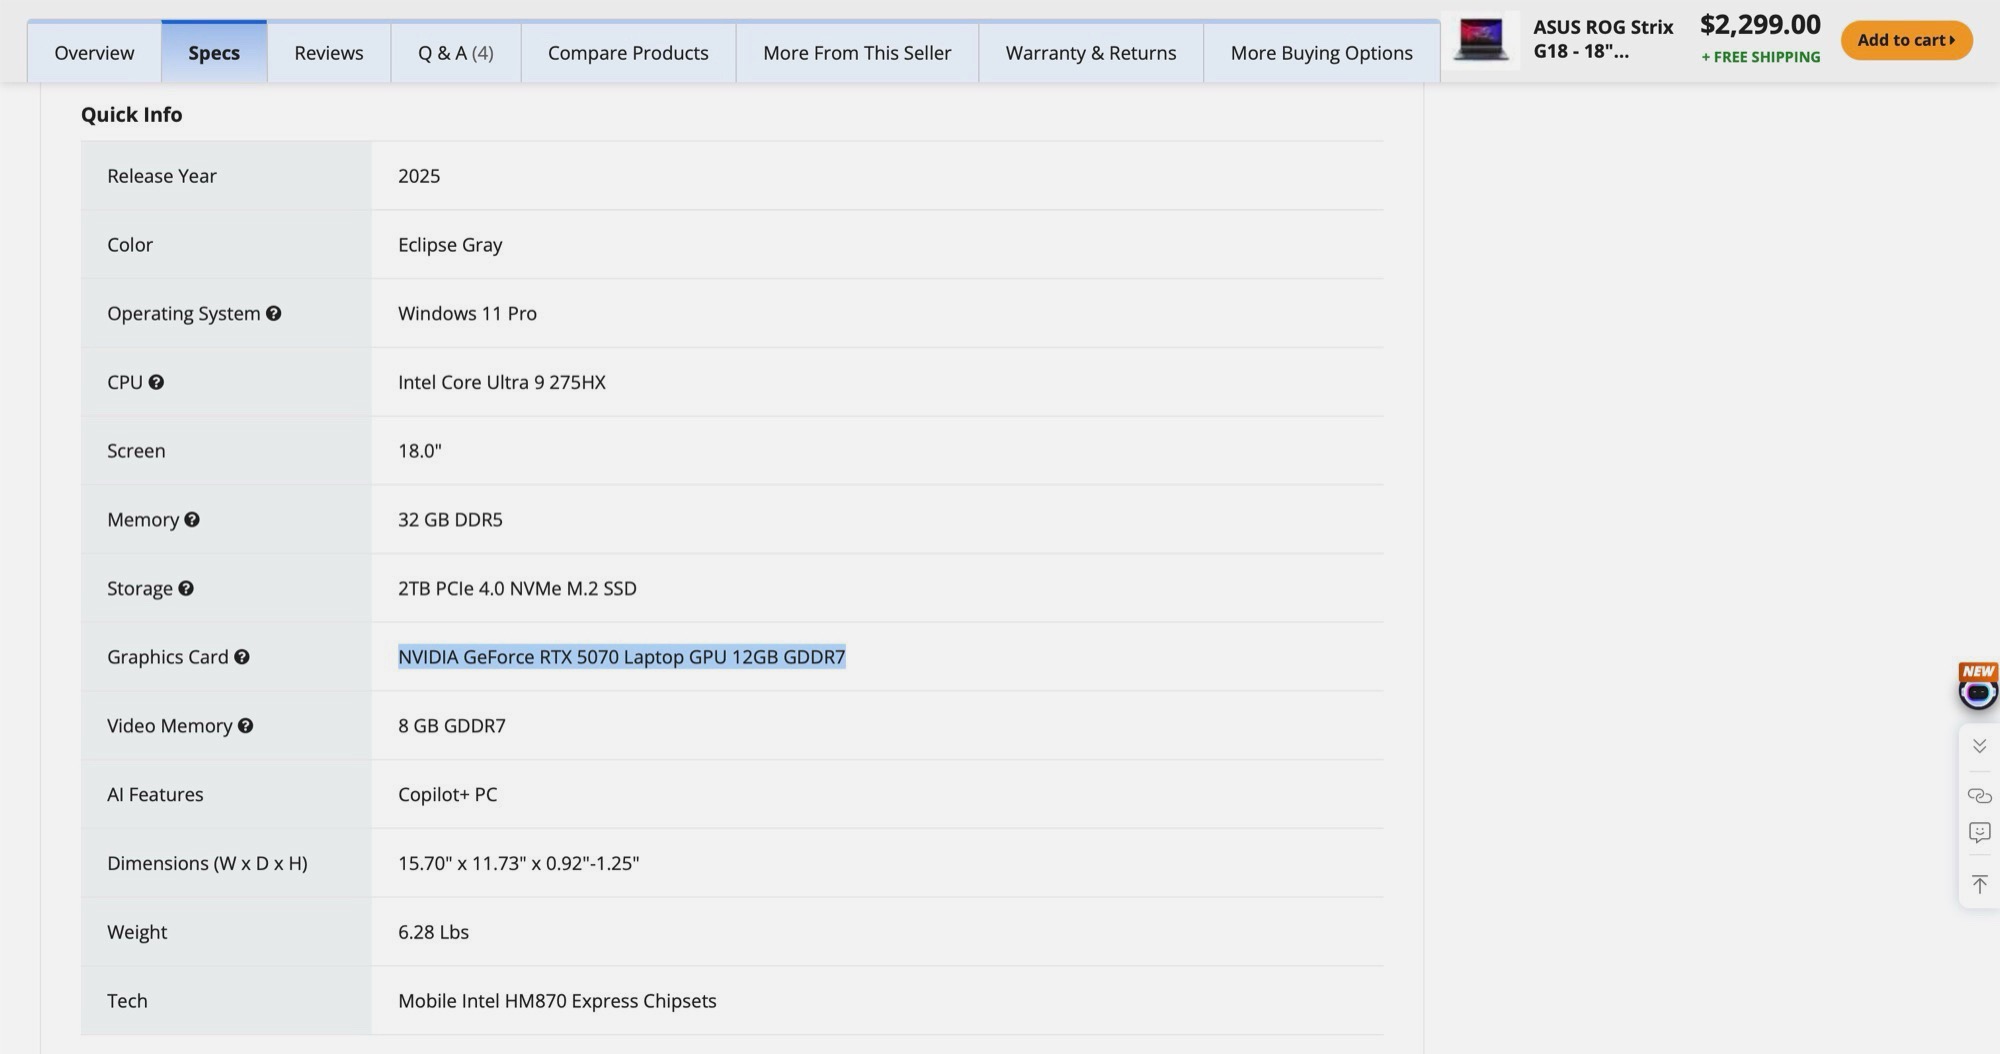Click the Video Memory question mark icon
Viewport: 2000px width, 1054px height.
point(245,726)
